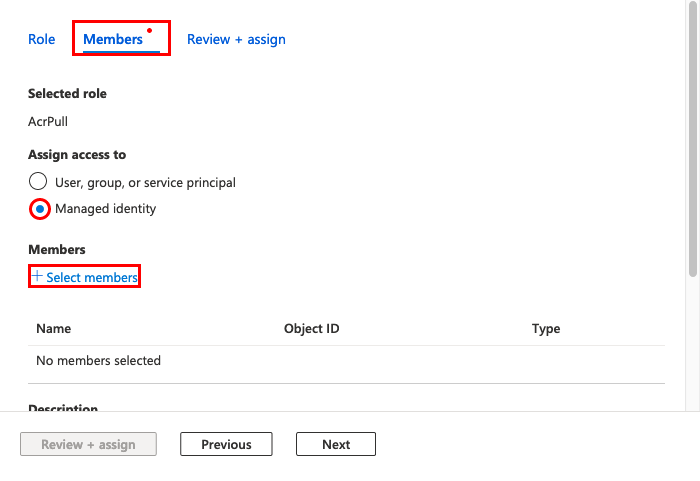Select the User, group, or service principal radio
The height and width of the screenshot is (481, 700).
[x=38, y=181]
